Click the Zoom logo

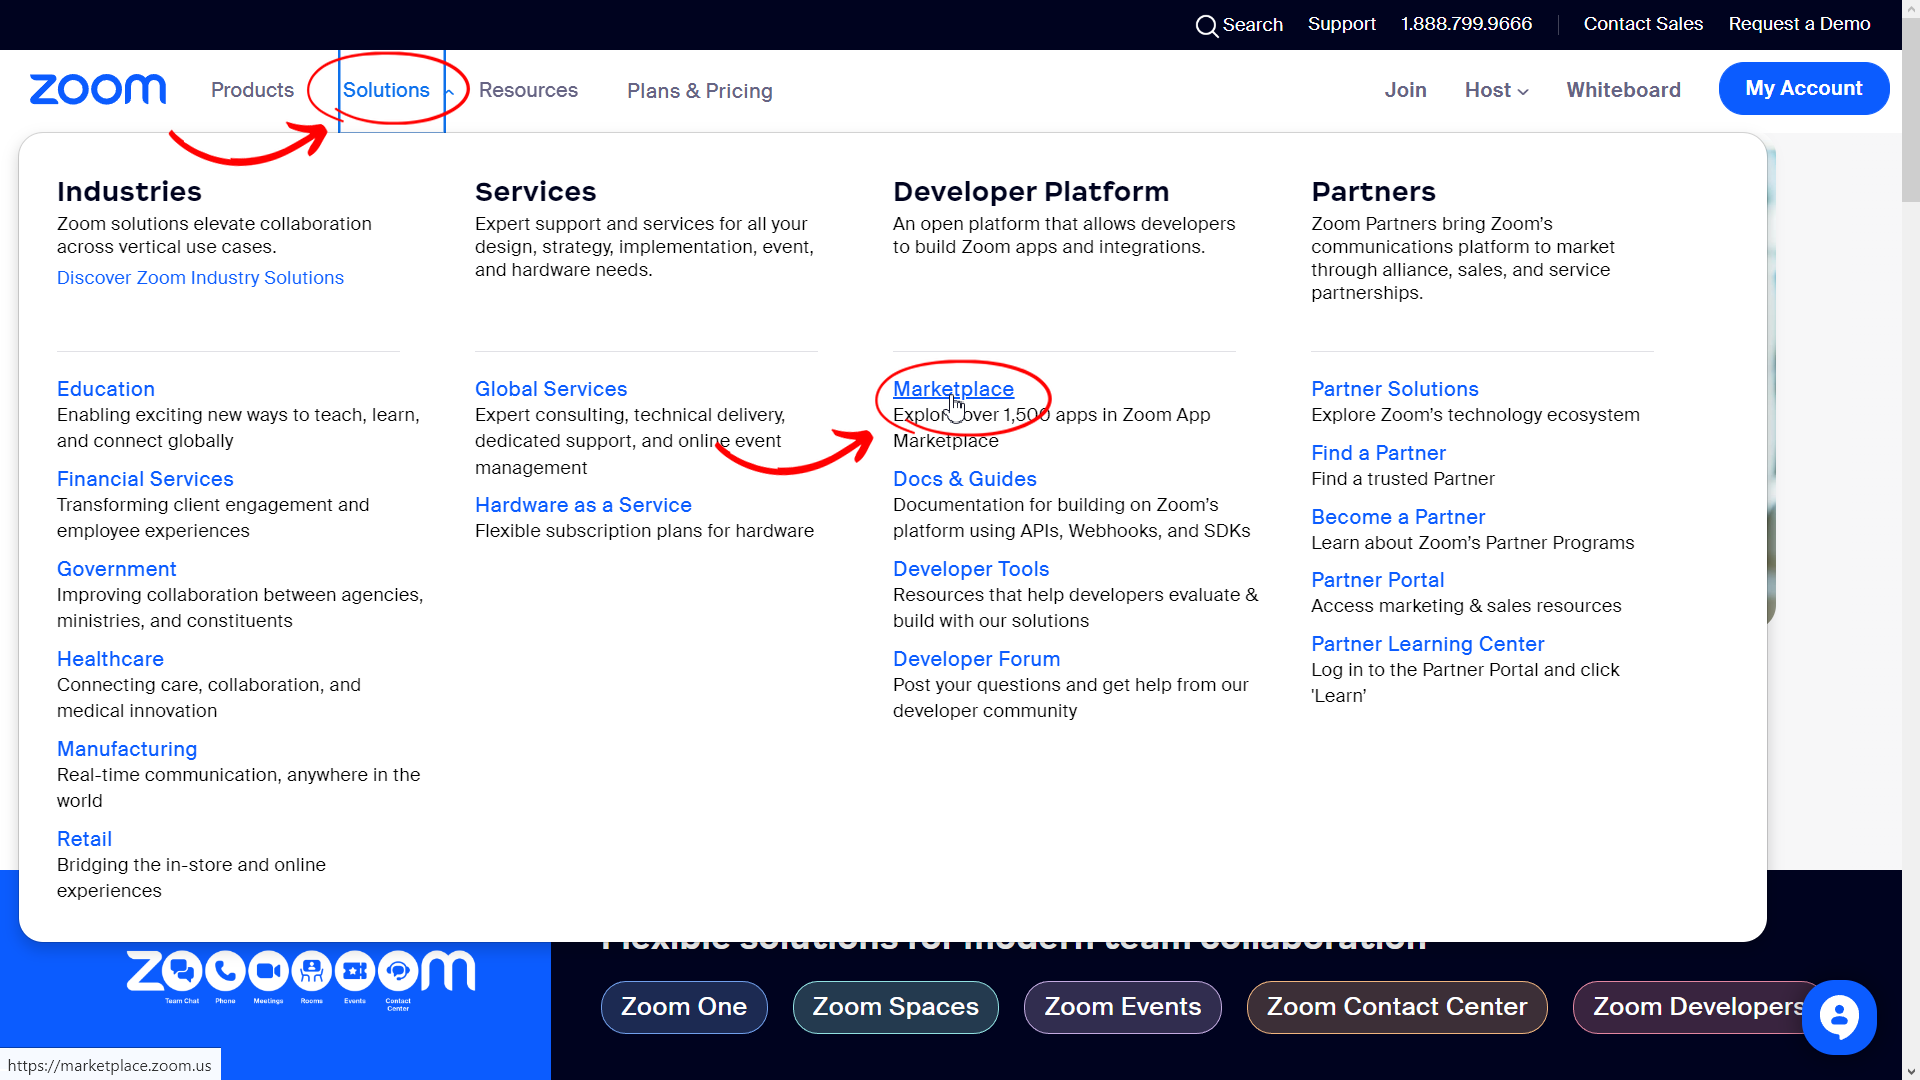pyautogui.click(x=98, y=89)
